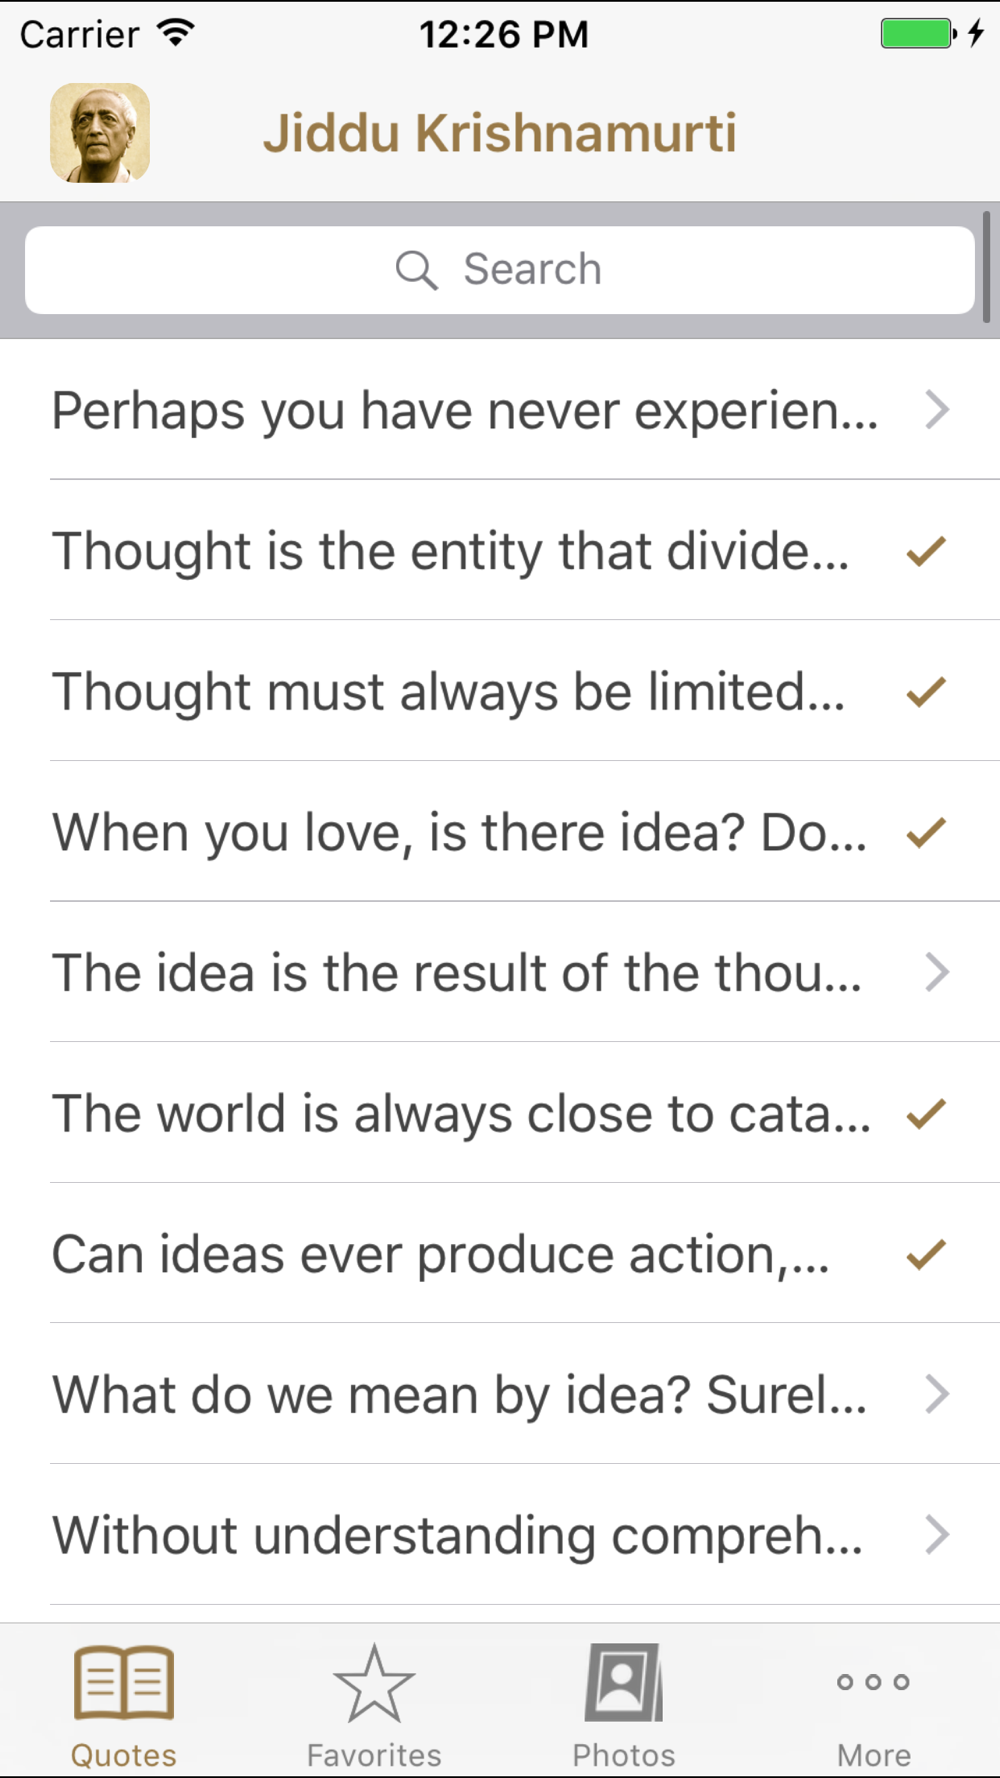Expand chevron on "The idea is the result"
Screen dimensions: 1000x1778
pyautogui.click(x=937, y=972)
